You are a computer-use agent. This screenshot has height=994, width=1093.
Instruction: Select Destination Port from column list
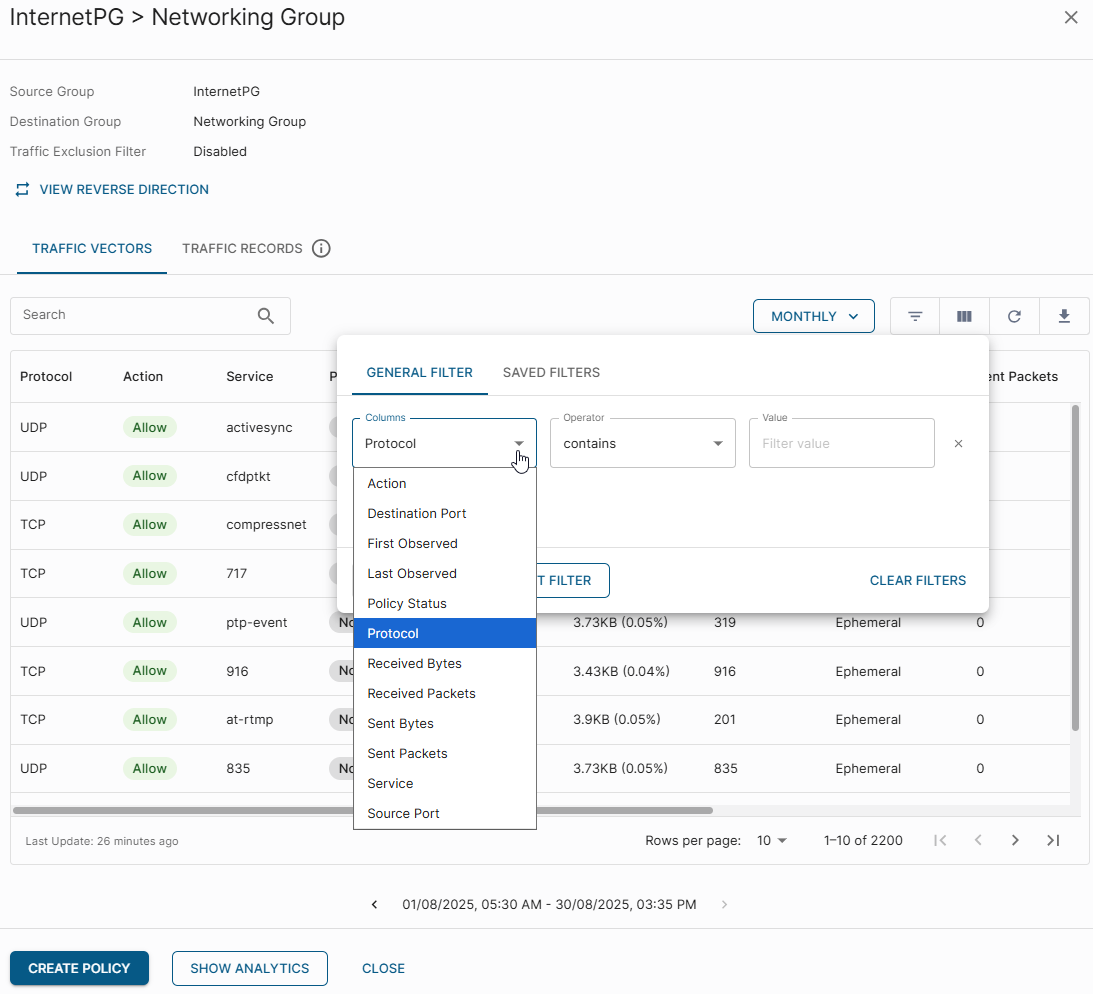click(x=417, y=514)
